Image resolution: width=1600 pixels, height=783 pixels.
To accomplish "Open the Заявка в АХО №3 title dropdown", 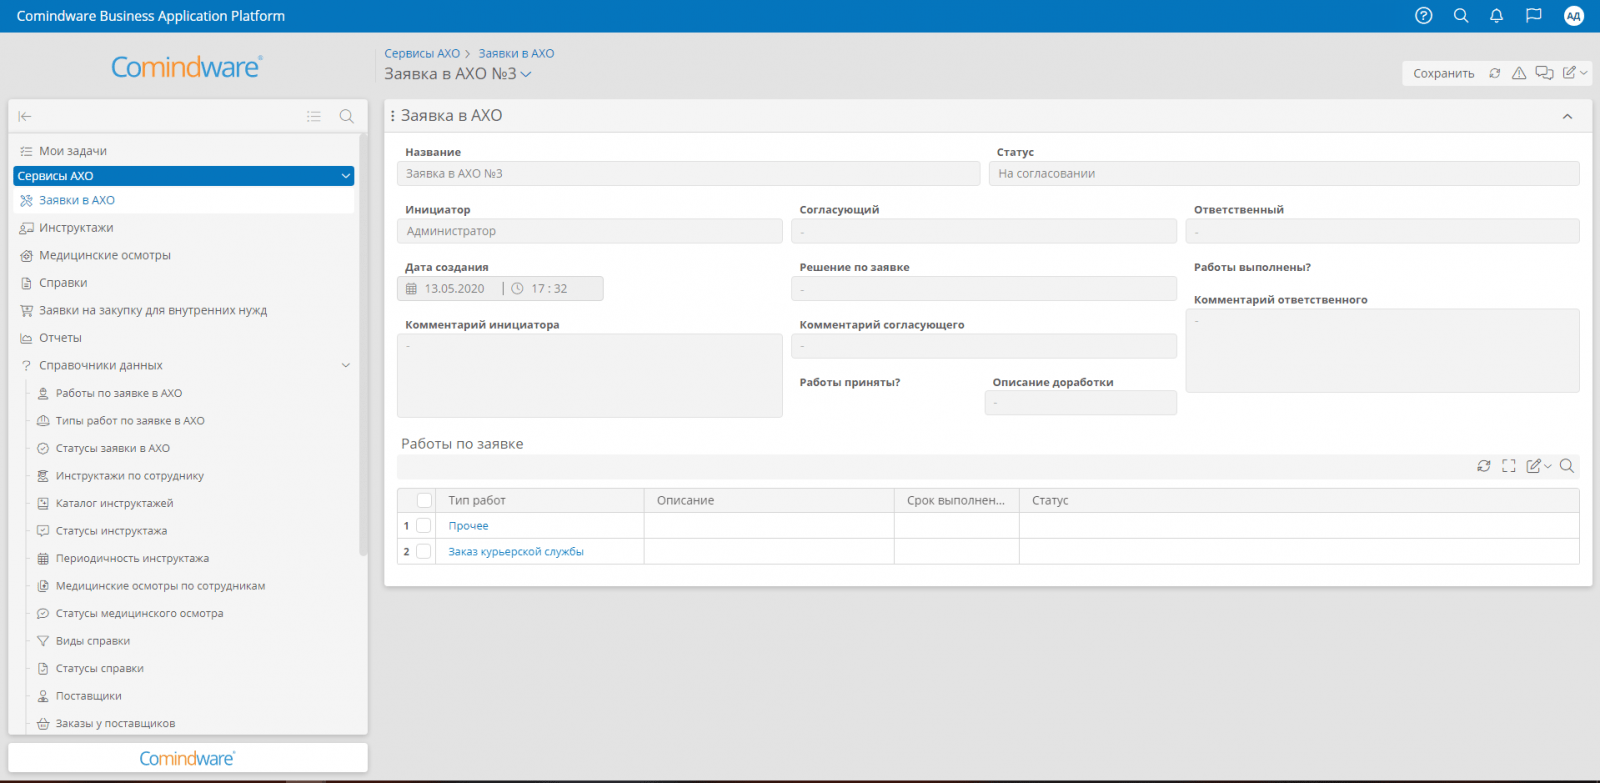I will click(526, 74).
